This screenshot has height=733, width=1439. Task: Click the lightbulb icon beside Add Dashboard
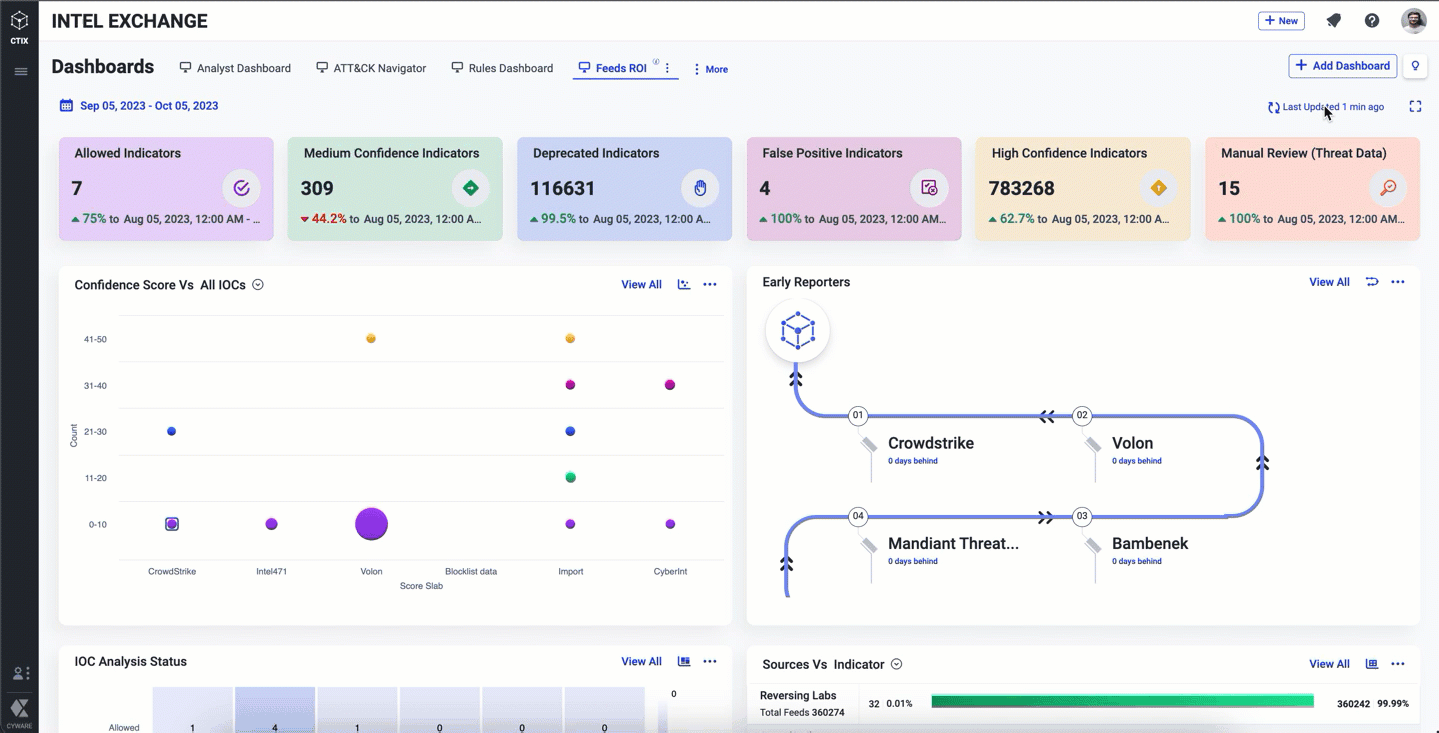pos(1415,66)
